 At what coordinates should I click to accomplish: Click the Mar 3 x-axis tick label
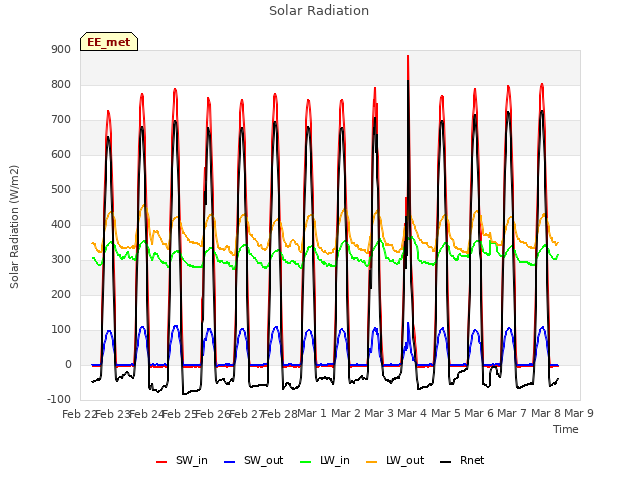[379, 413]
